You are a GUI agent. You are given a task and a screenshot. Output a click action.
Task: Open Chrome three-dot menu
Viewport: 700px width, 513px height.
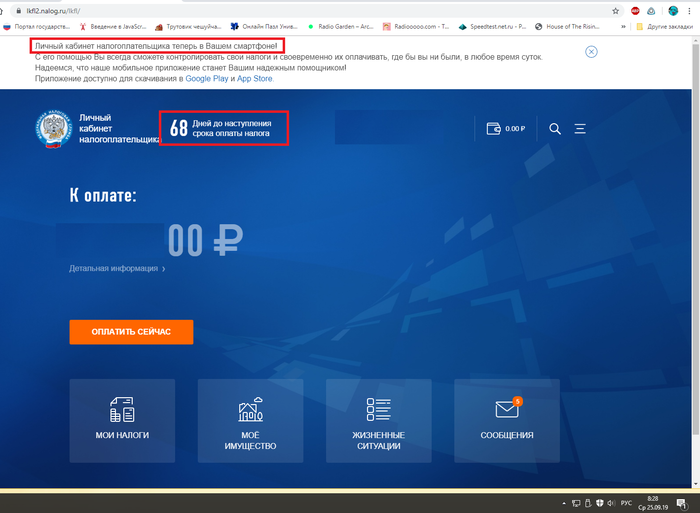tap(689, 11)
